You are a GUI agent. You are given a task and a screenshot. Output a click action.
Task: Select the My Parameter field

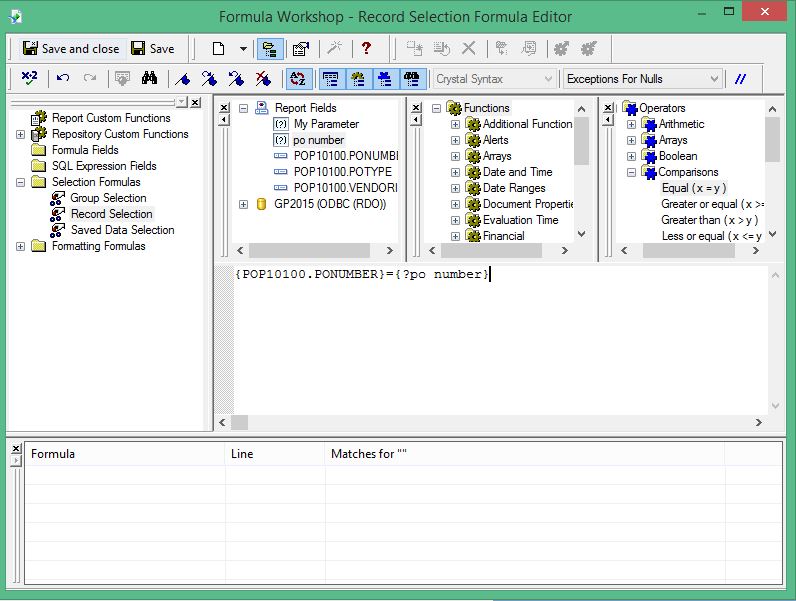326,124
